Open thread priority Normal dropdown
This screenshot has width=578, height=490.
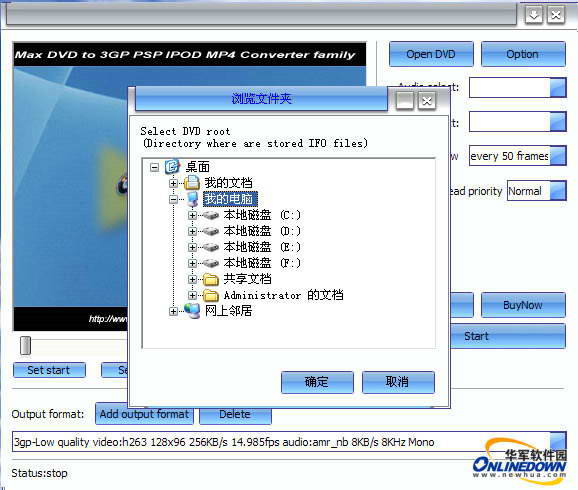click(x=558, y=191)
